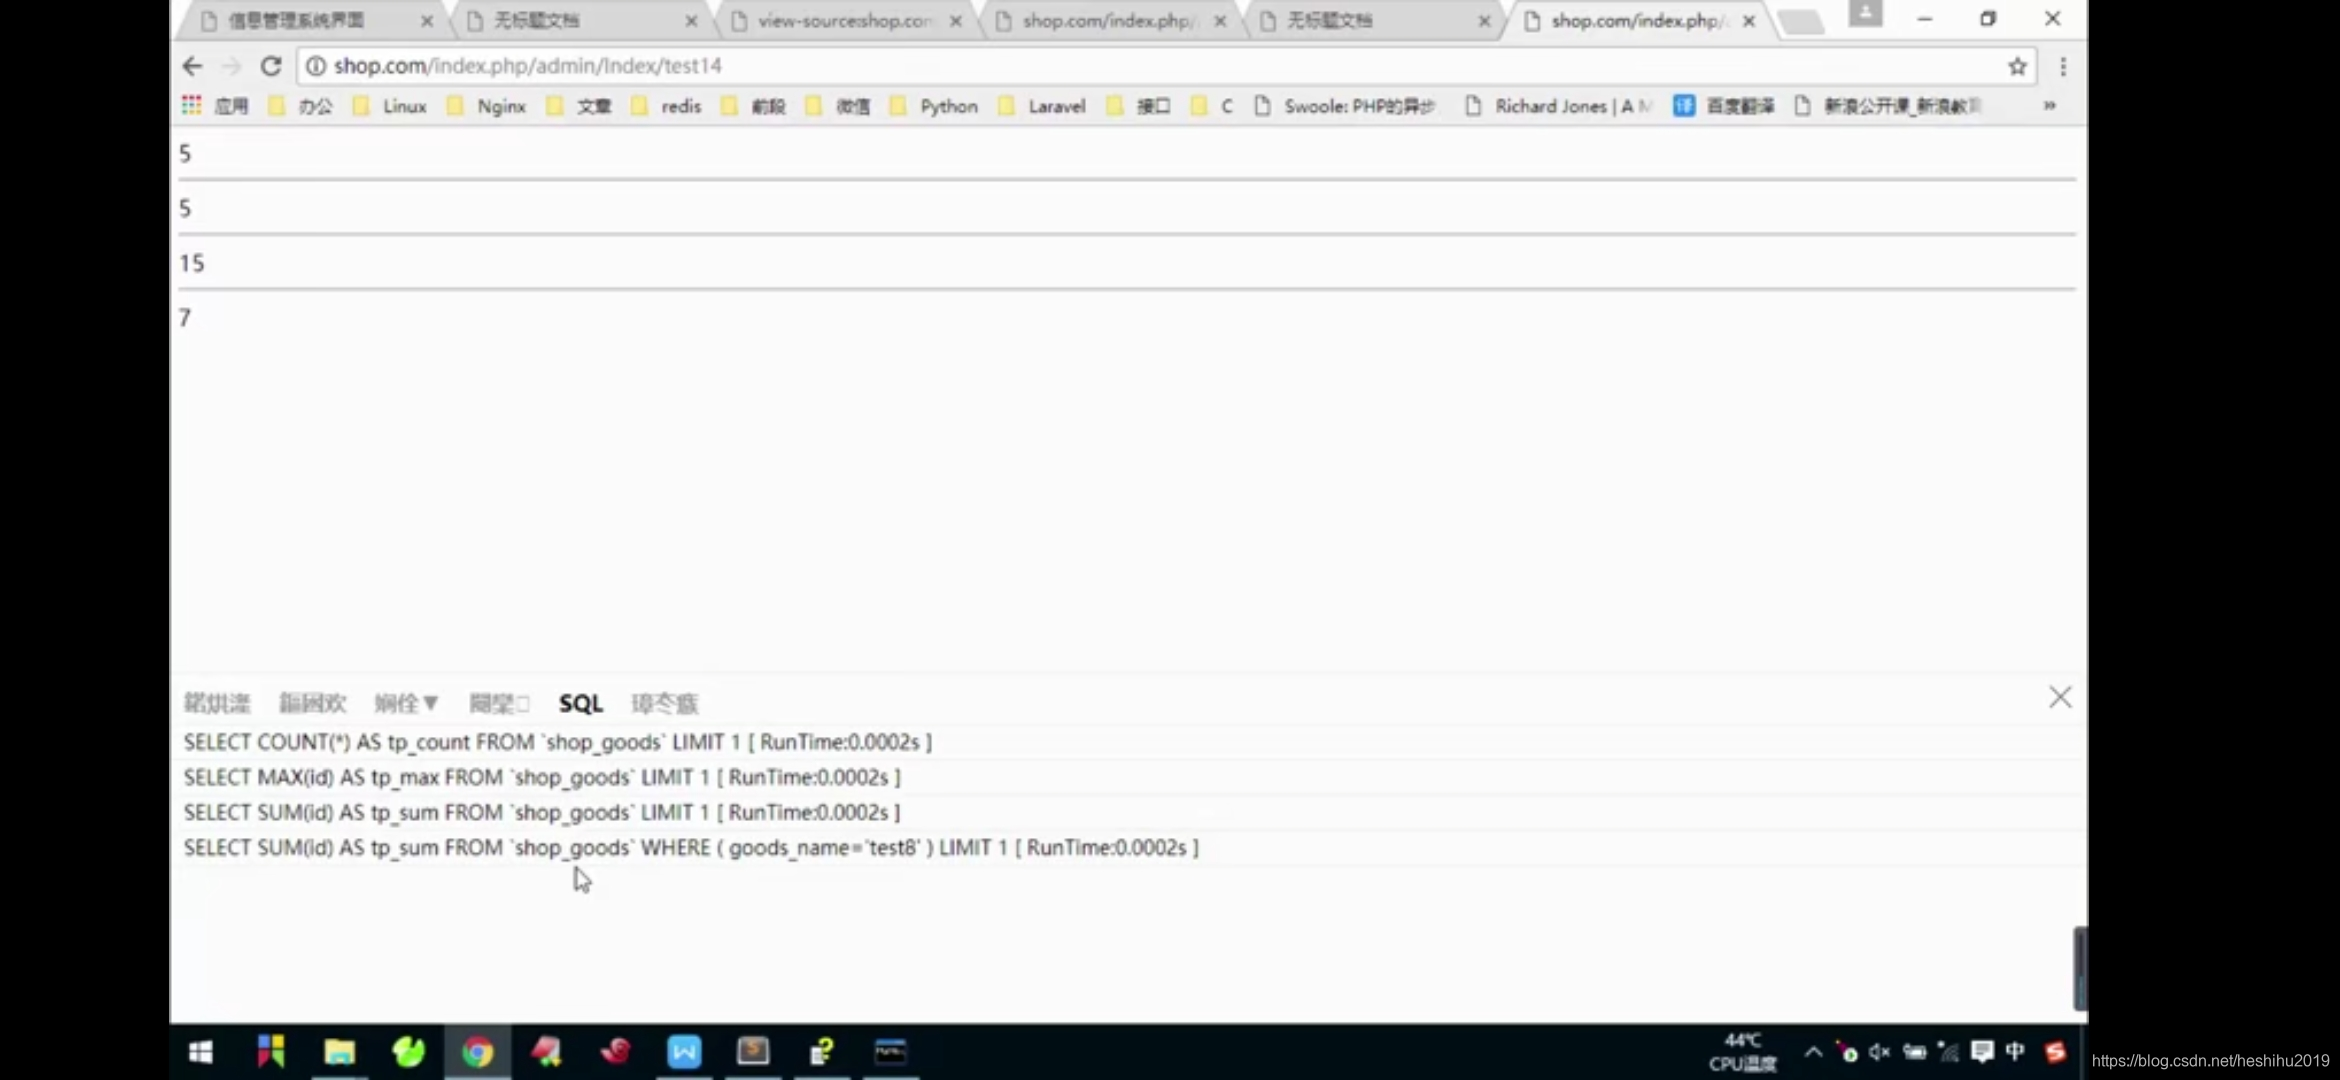Open the second trace panel tab
This screenshot has width=2340, height=1080.
313,703
